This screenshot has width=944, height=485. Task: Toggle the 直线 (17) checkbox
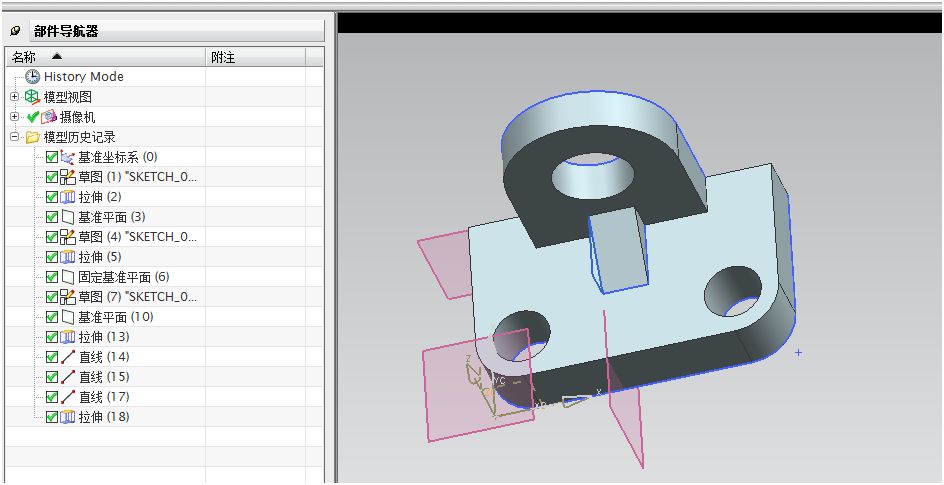pos(52,397)
